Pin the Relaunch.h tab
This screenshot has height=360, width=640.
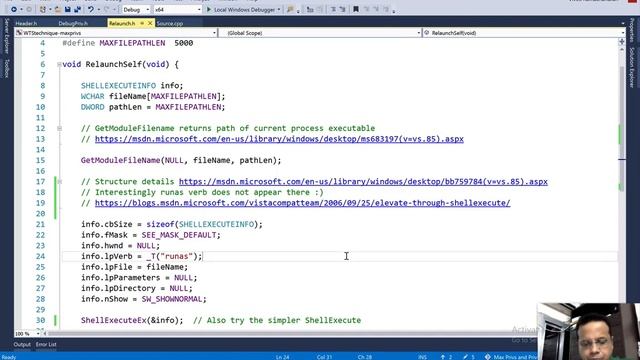click(142, 24)
